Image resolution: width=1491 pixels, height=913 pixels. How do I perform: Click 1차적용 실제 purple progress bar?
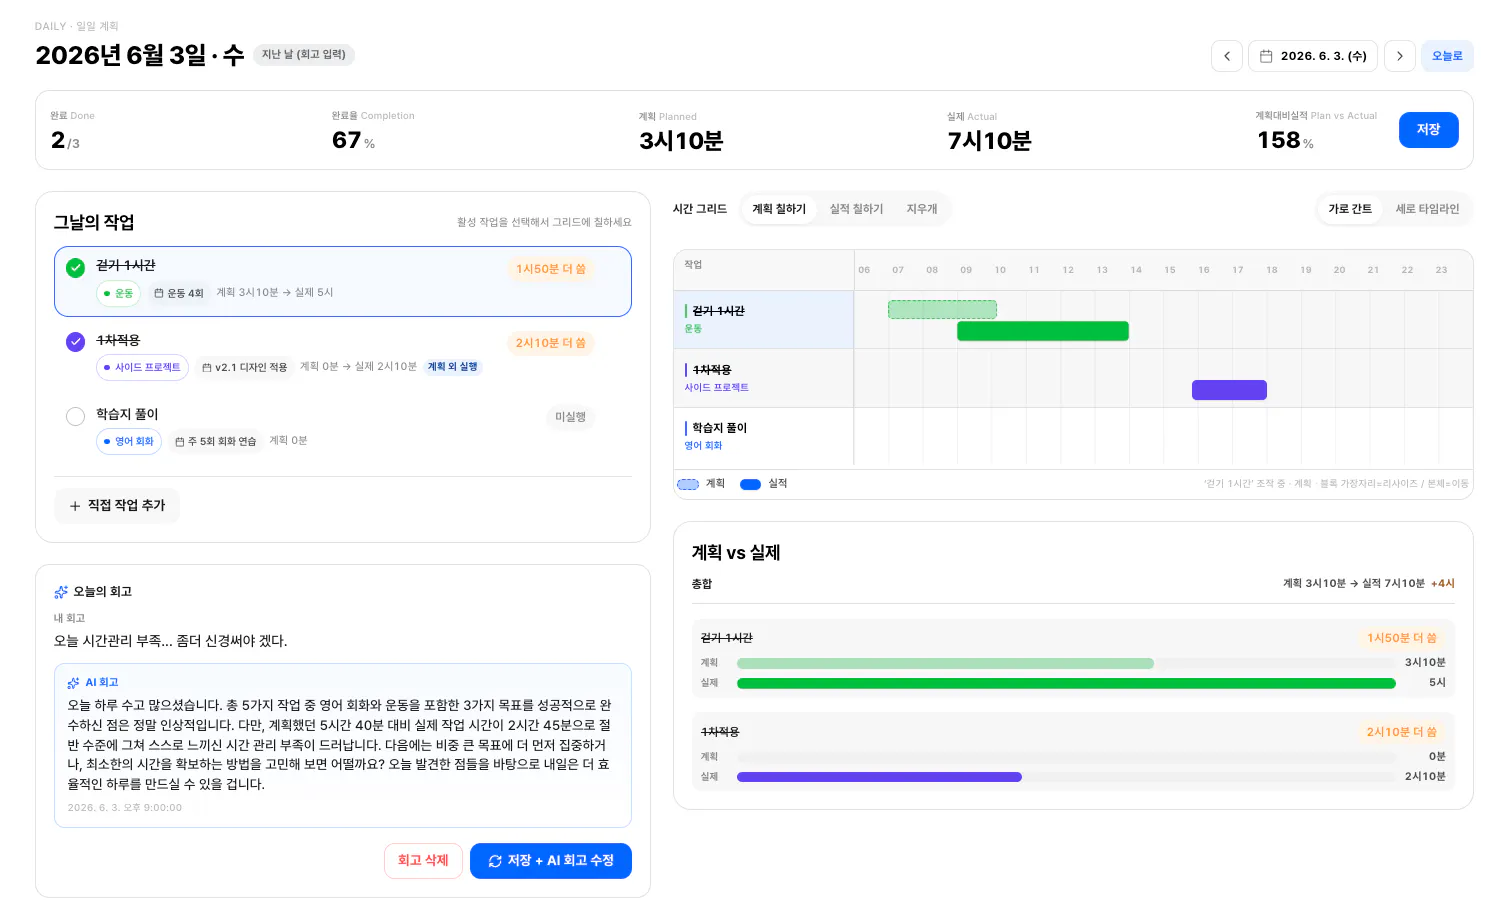point(879,777)
